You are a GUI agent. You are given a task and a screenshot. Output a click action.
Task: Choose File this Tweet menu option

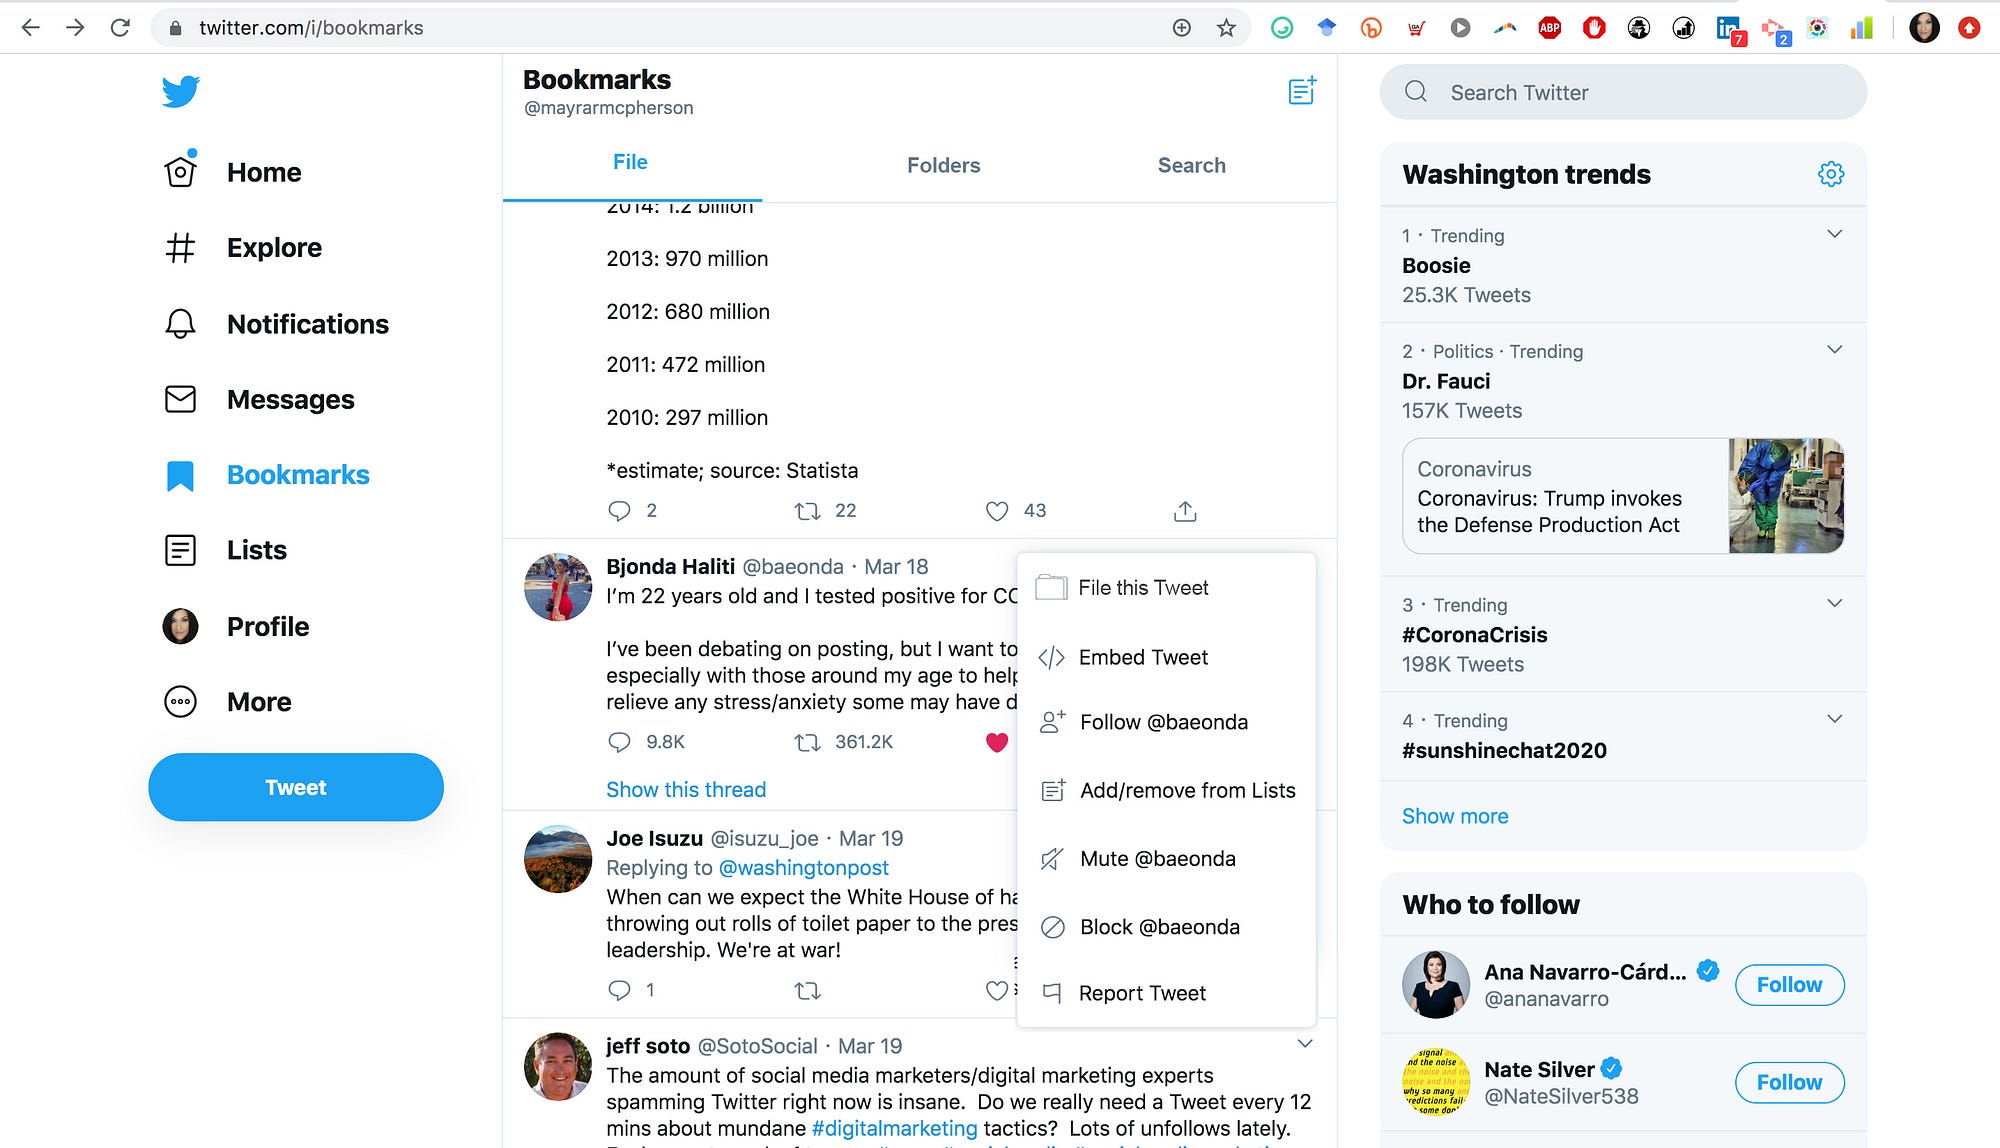[x=1143, y=588]
